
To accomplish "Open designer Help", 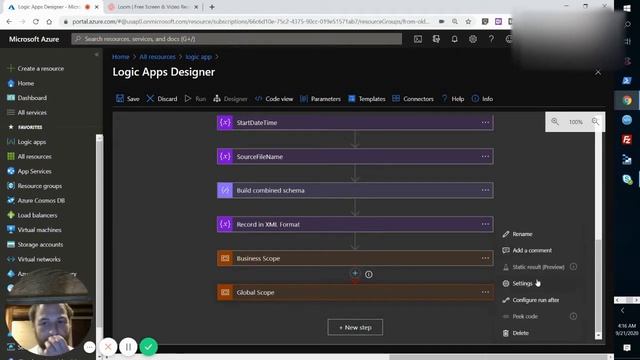I will (x=453, y=99).
